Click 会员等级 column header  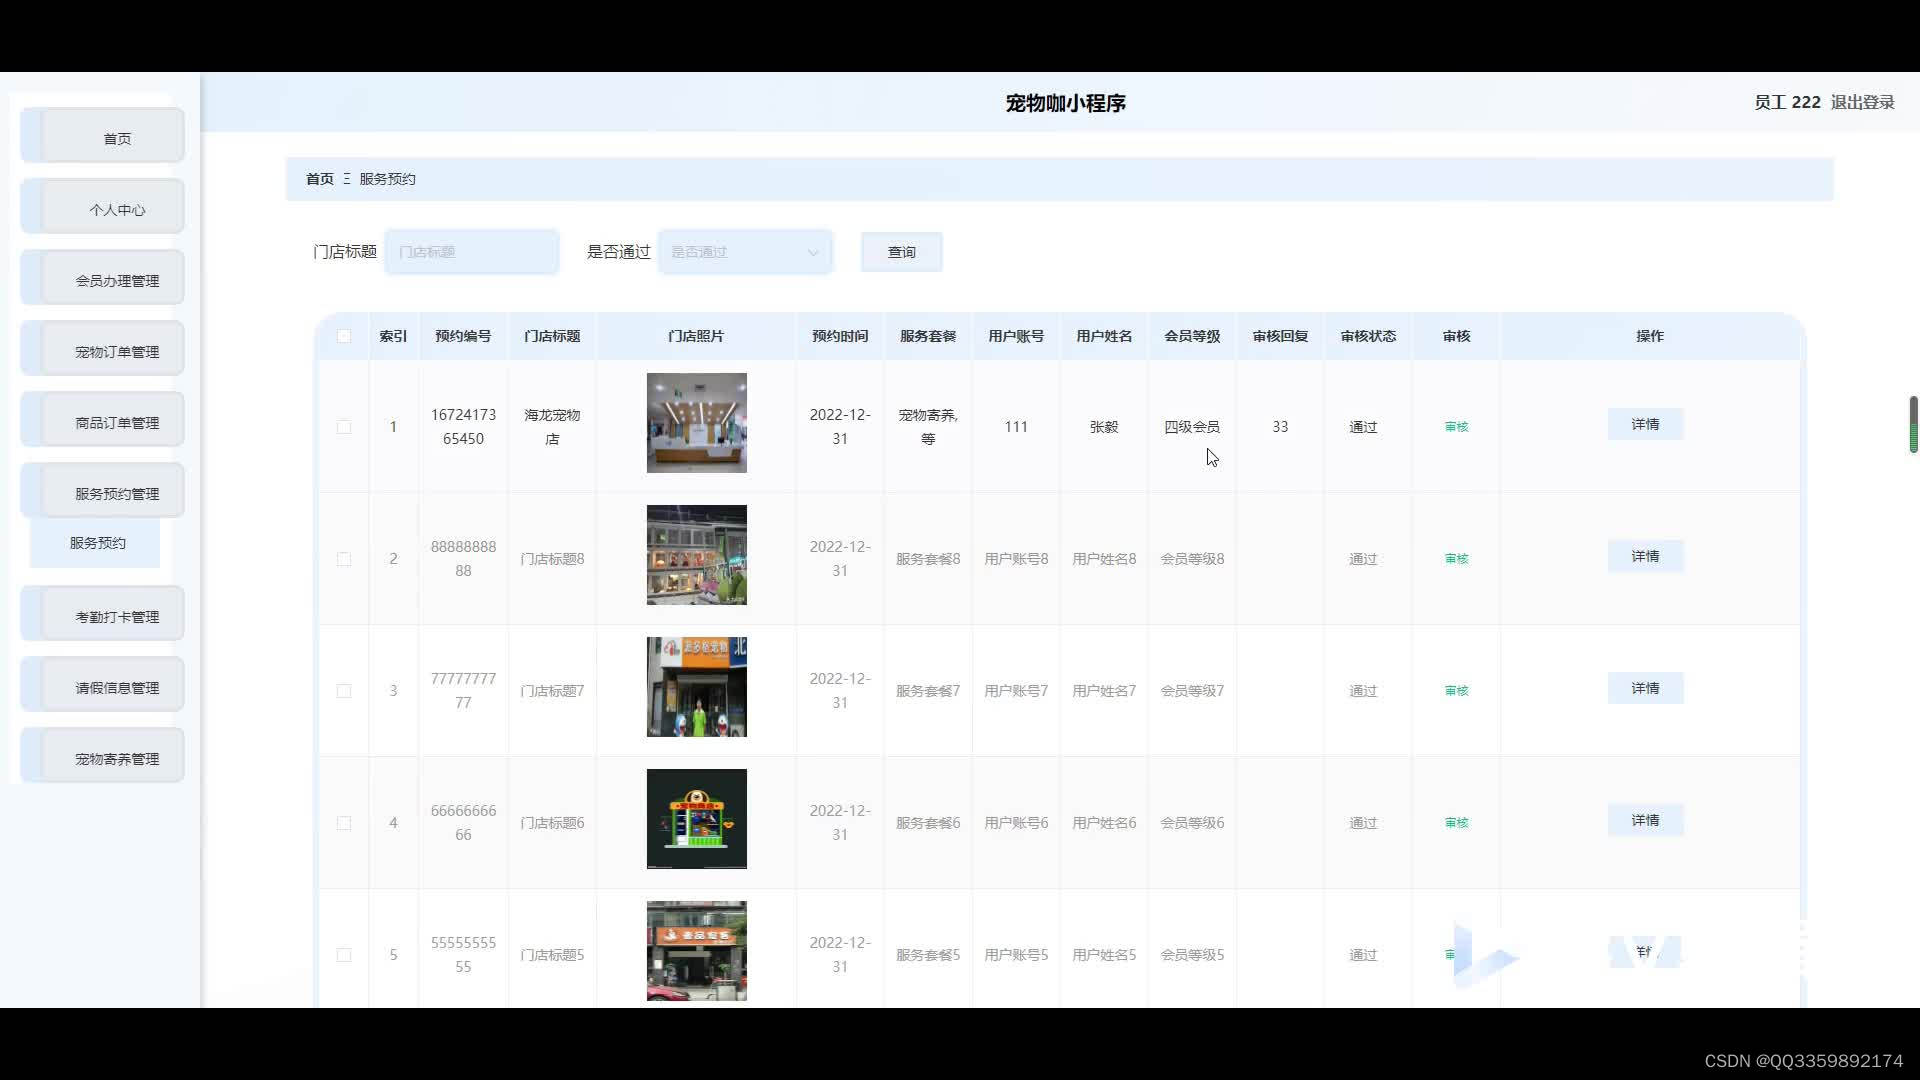[1192, 336]
